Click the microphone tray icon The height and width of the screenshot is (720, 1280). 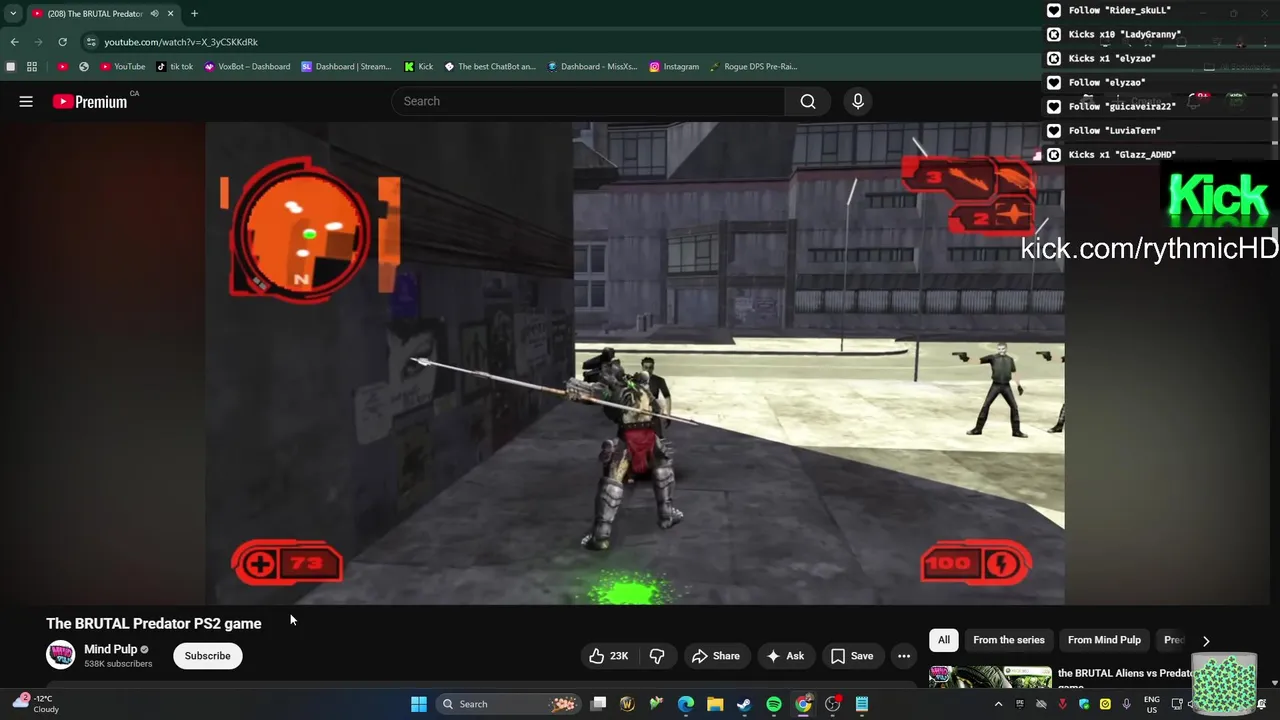click(x=1127, y=704)
